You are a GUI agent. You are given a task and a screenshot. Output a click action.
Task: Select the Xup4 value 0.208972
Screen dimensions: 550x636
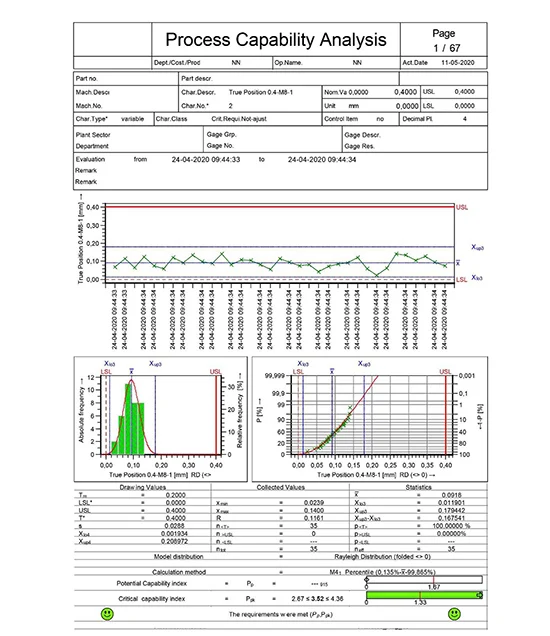point(174,541)
